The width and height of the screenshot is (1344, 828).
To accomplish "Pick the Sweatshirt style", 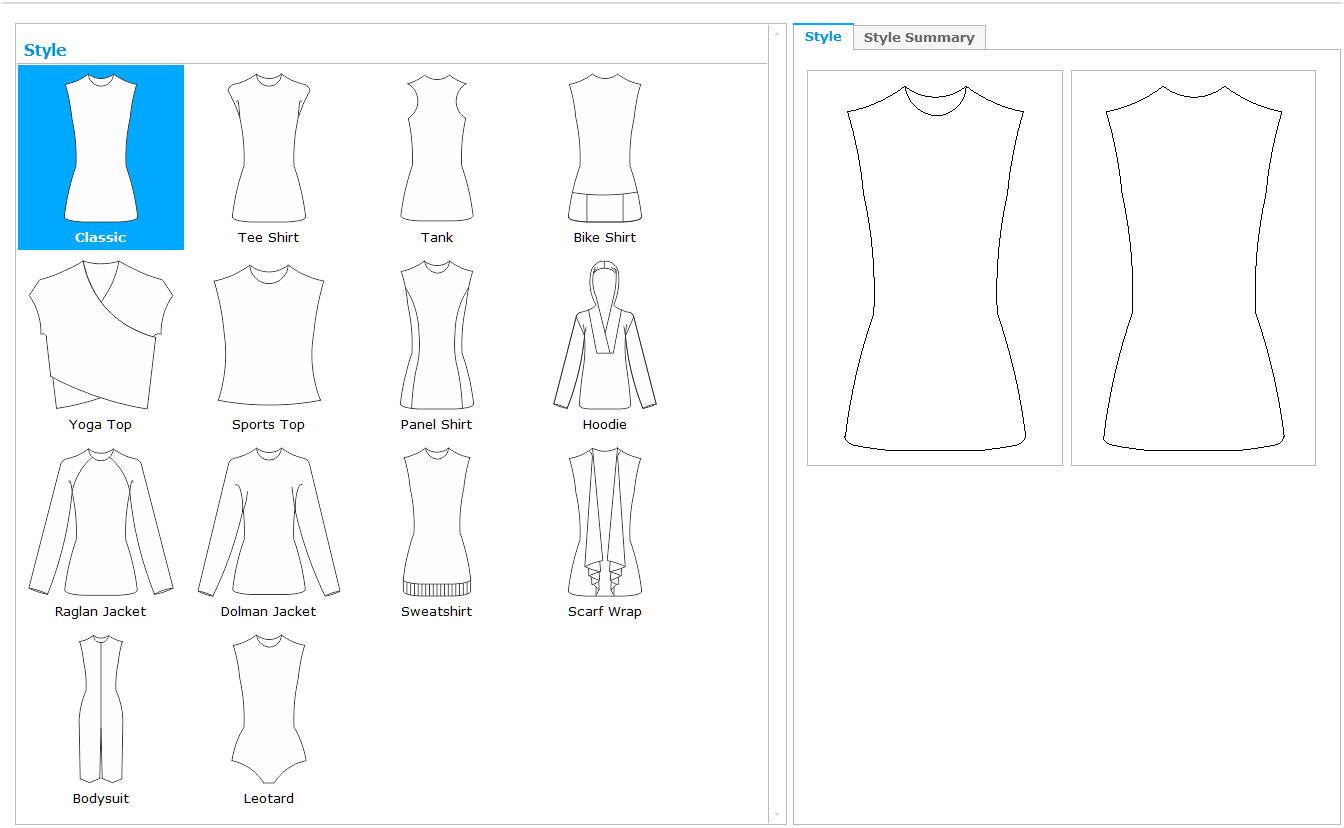I will [436, 523].
